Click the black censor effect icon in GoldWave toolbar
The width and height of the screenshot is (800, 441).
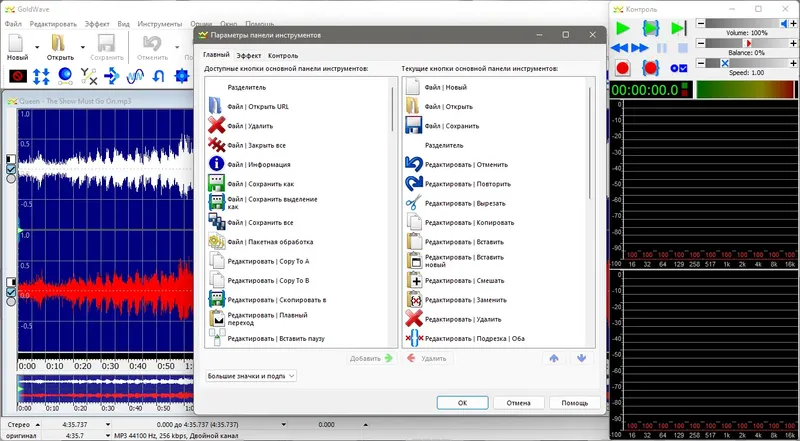click(x=18, y=76)
